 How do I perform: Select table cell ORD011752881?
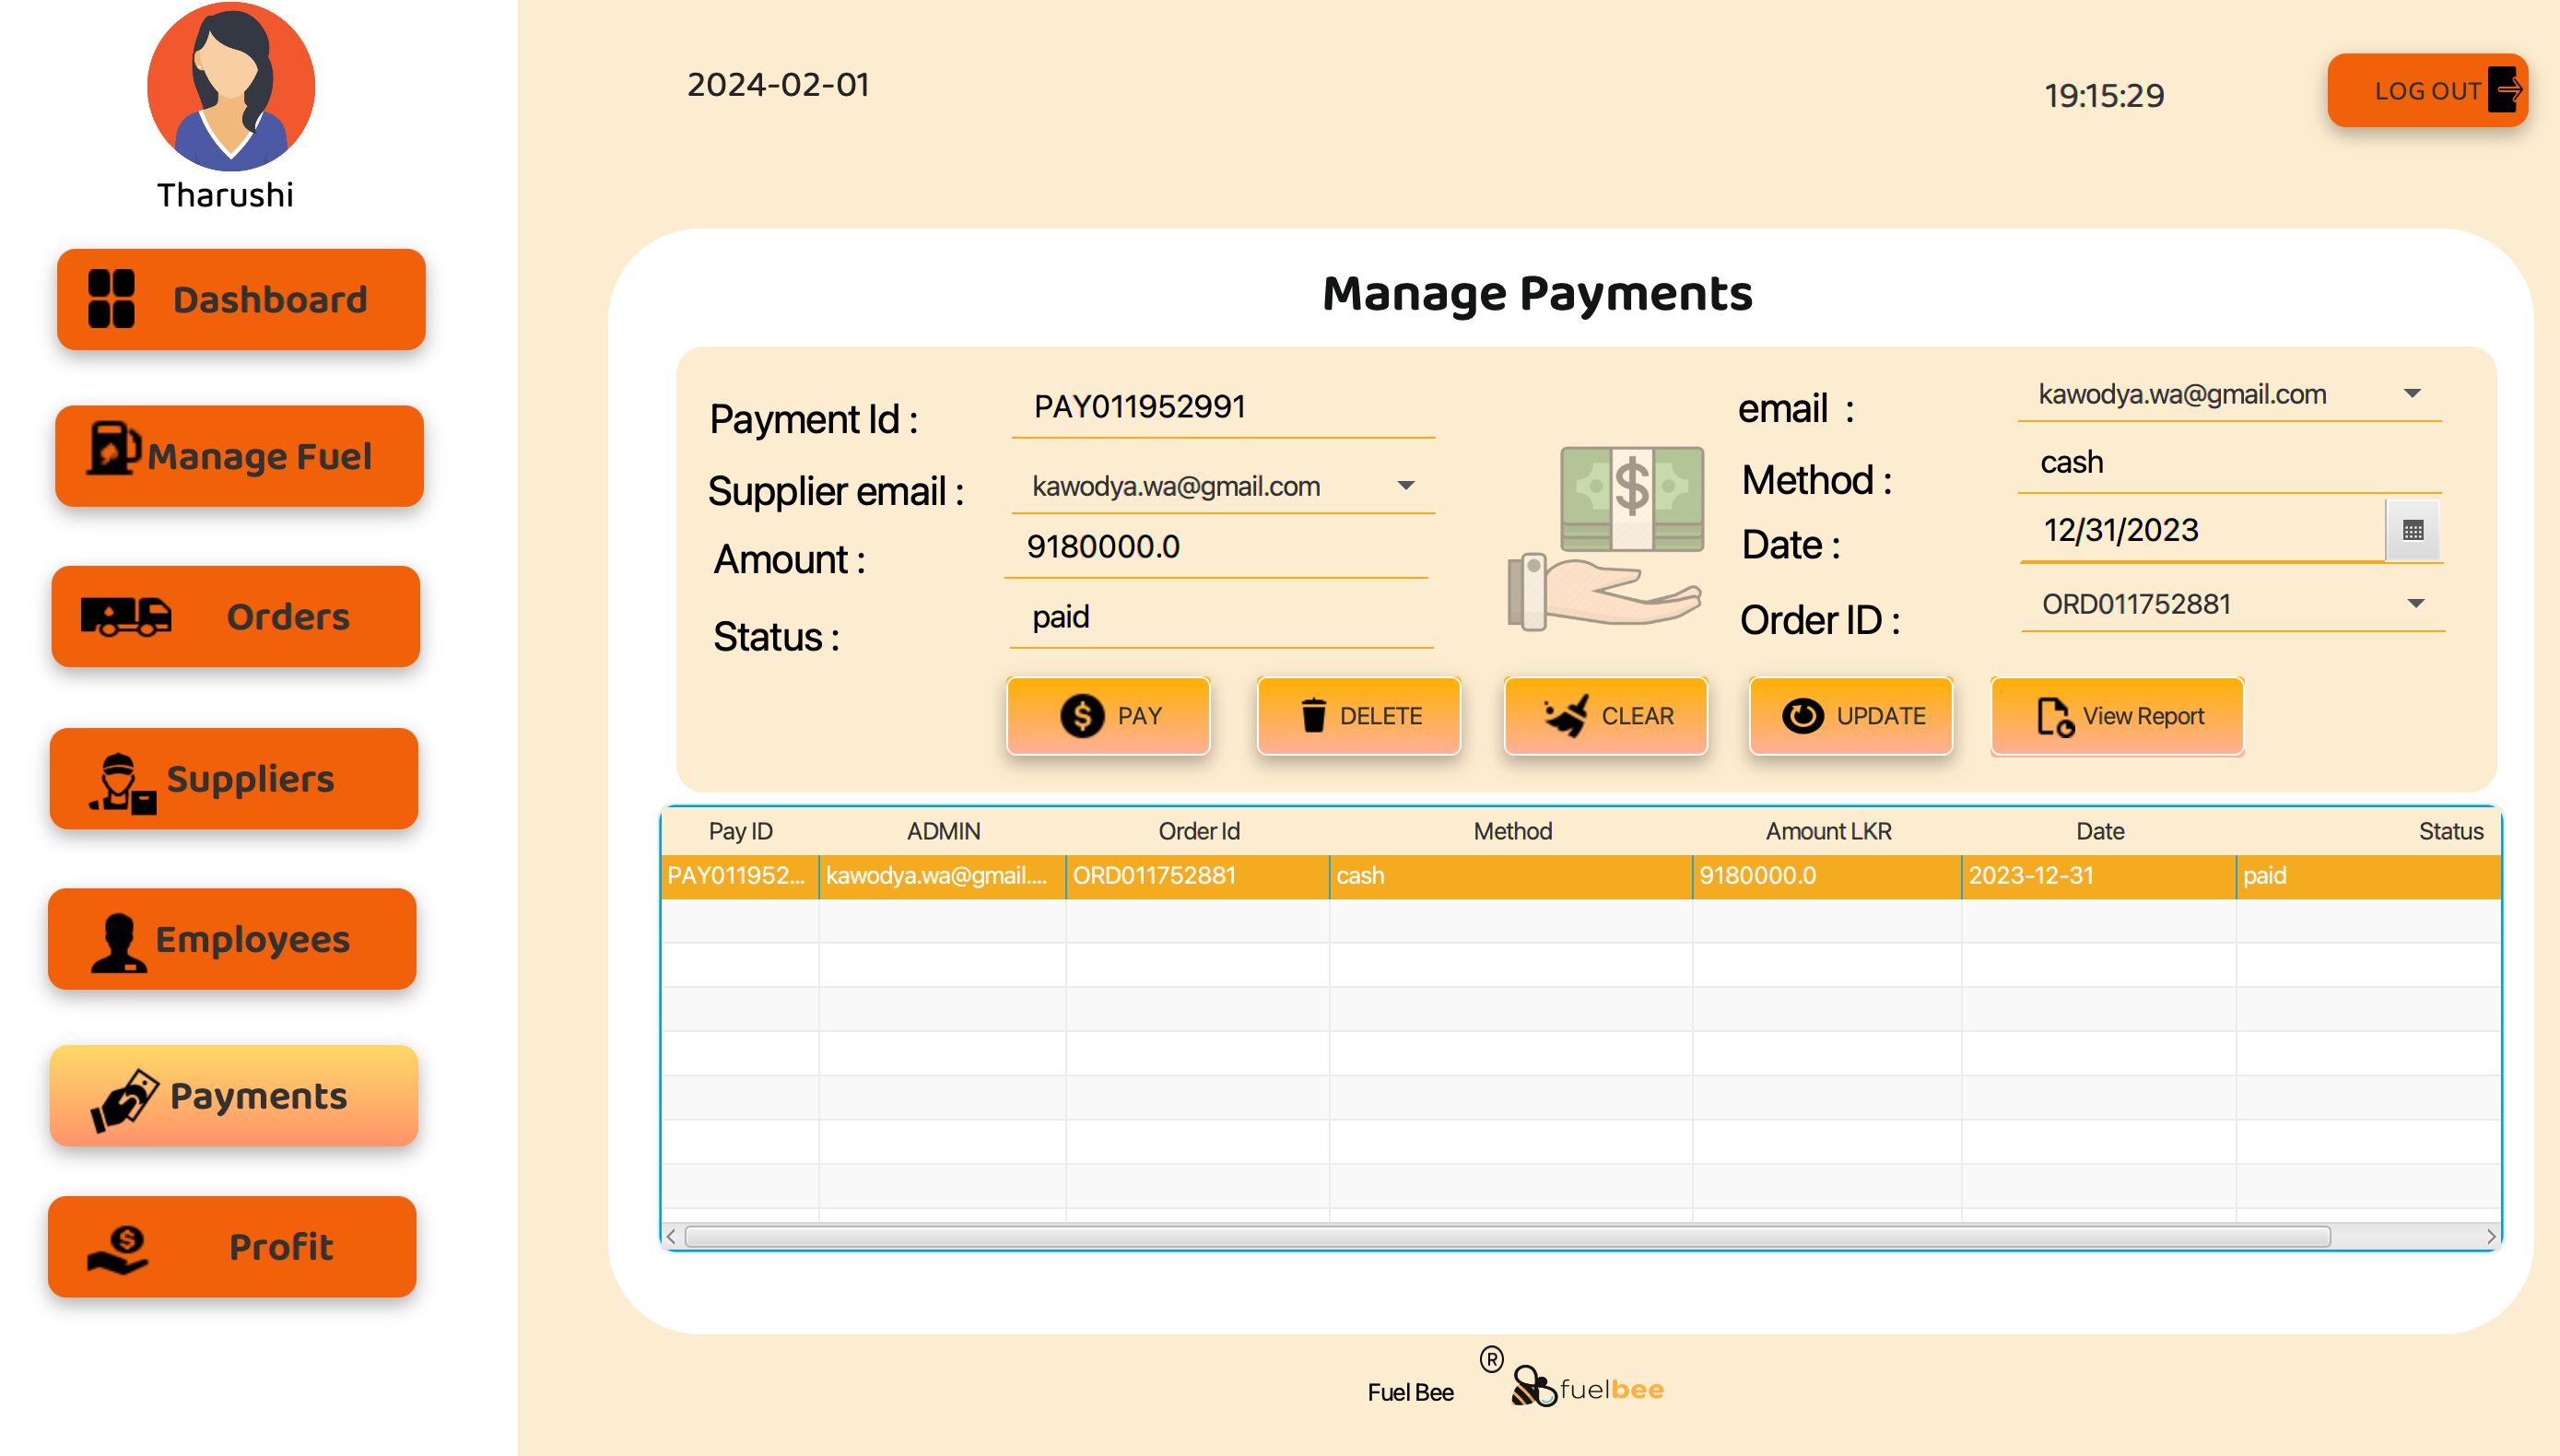point(1198,876)
